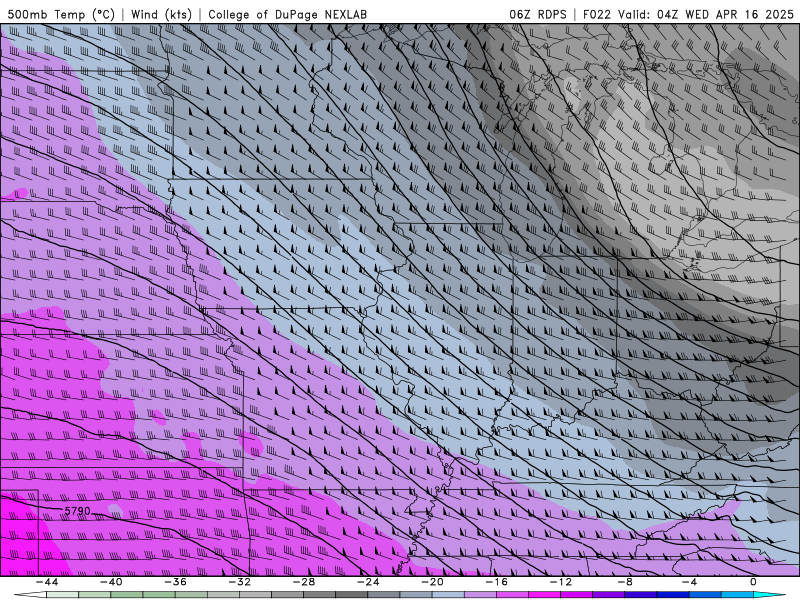
Task: Click the 'F022 Valid: 04Z WED APR 16 2025' text
Action: pos(688,14)
